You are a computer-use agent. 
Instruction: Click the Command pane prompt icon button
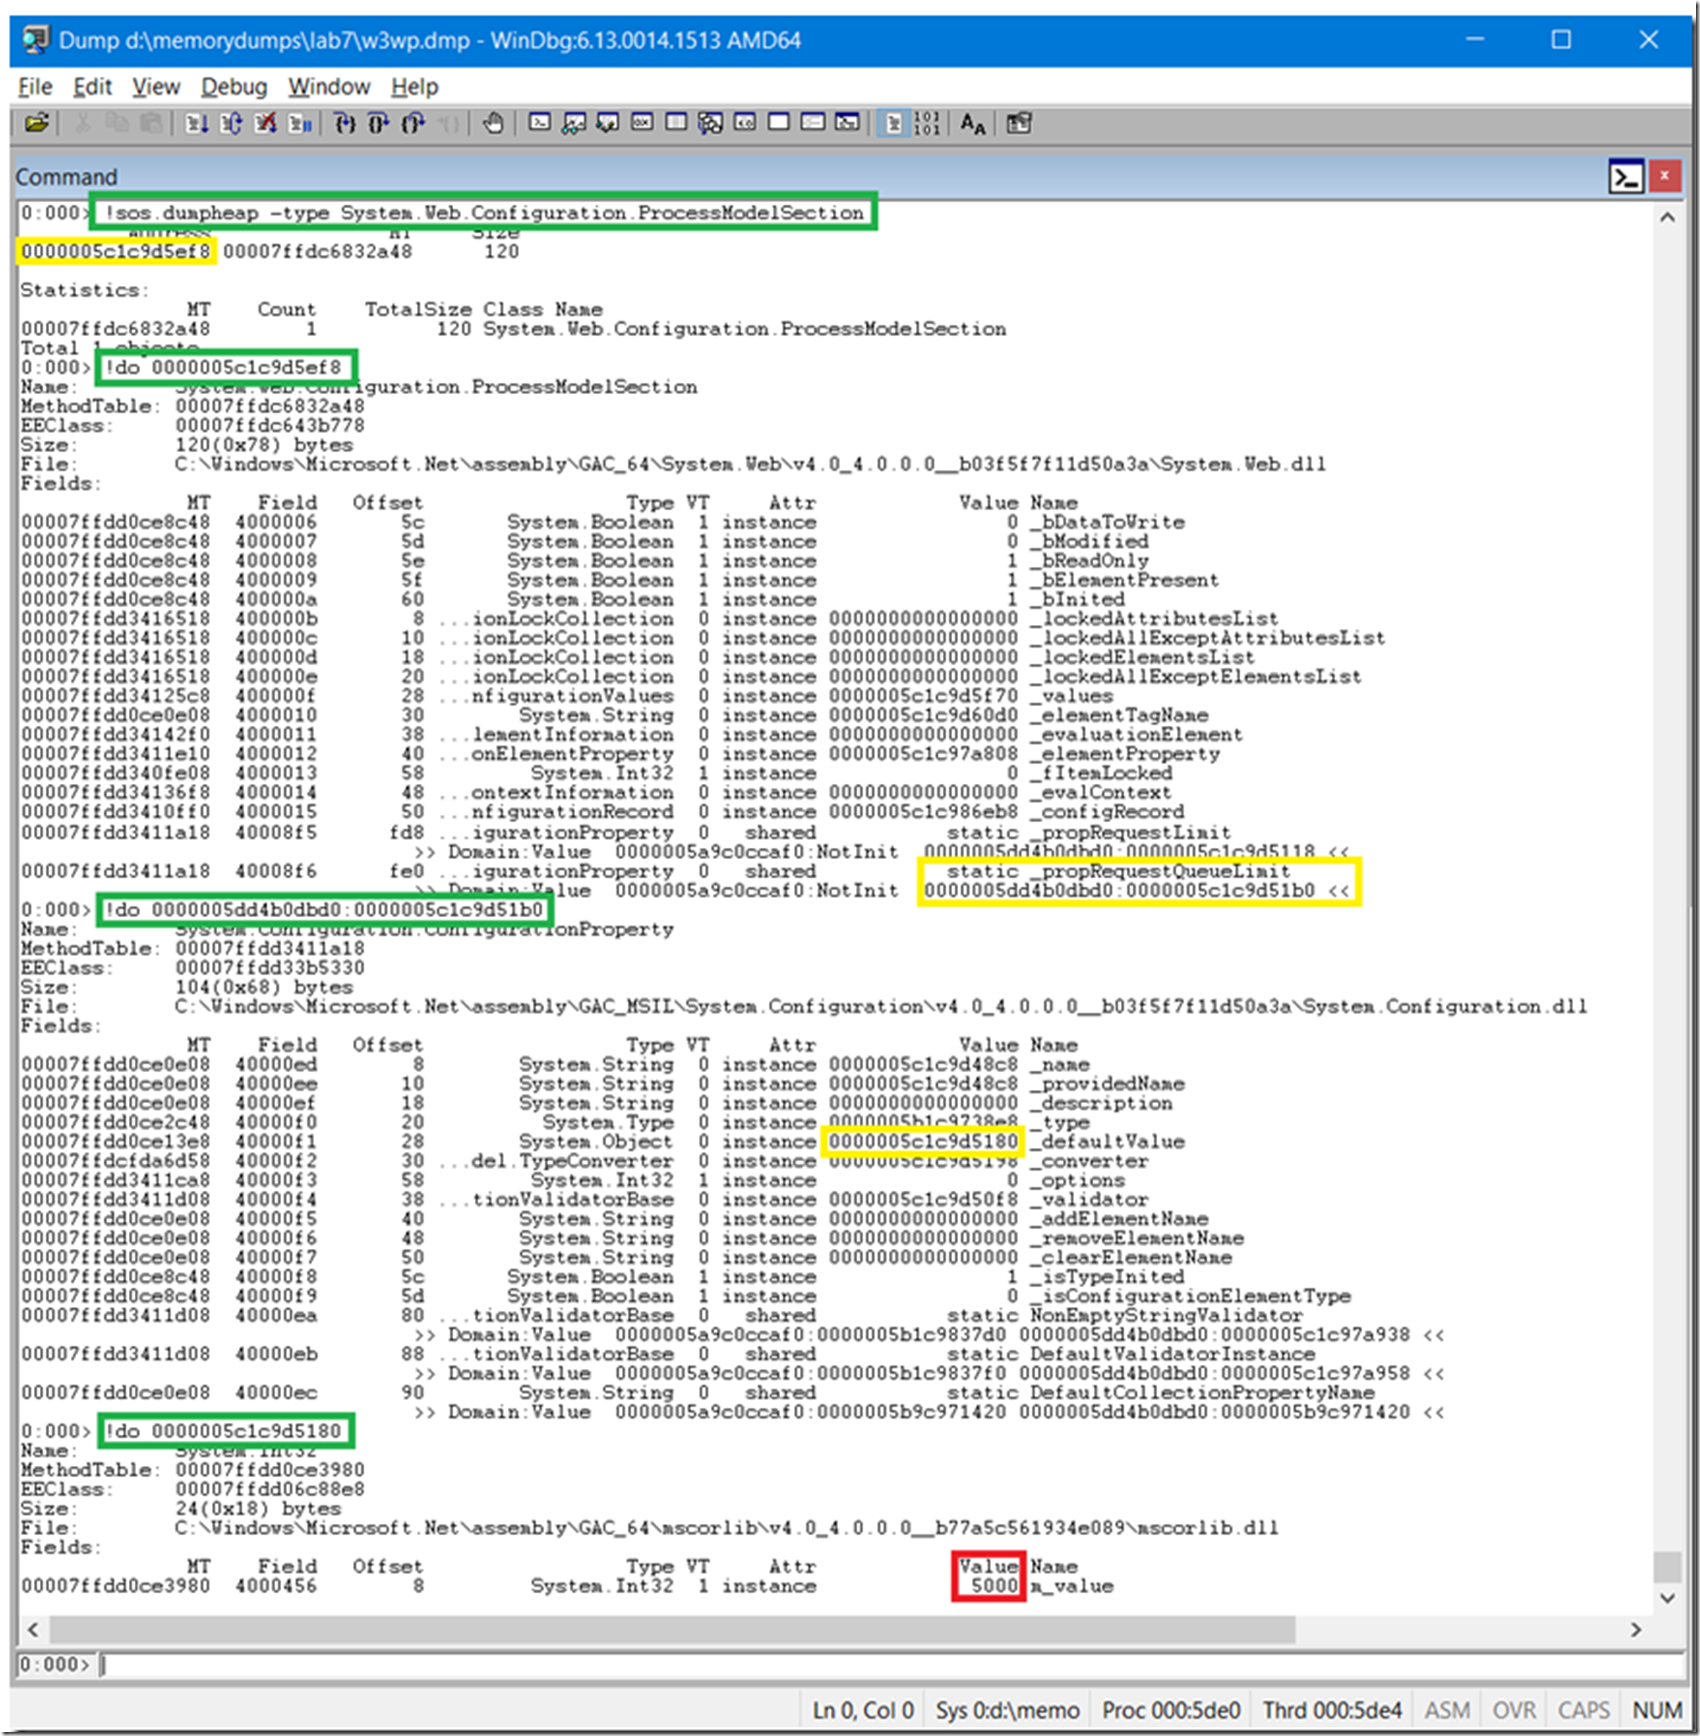pos(1626,177)
